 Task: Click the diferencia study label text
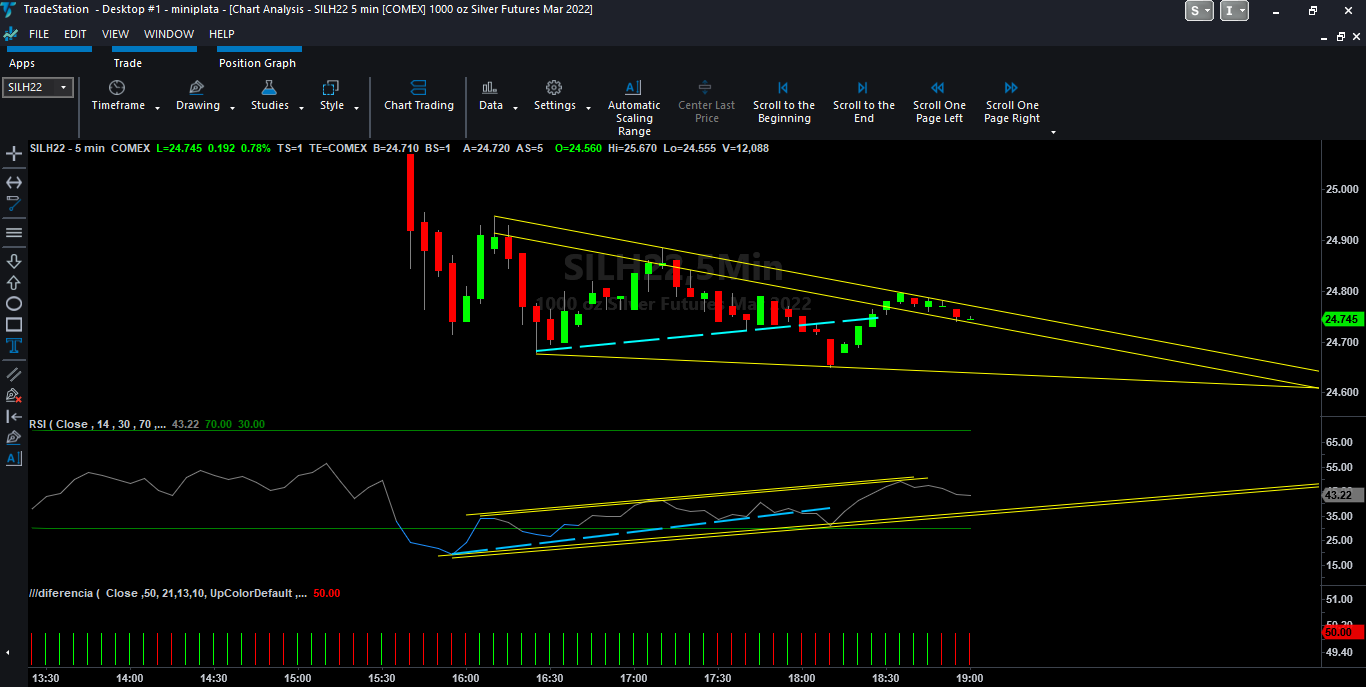(x=168, y=593)
